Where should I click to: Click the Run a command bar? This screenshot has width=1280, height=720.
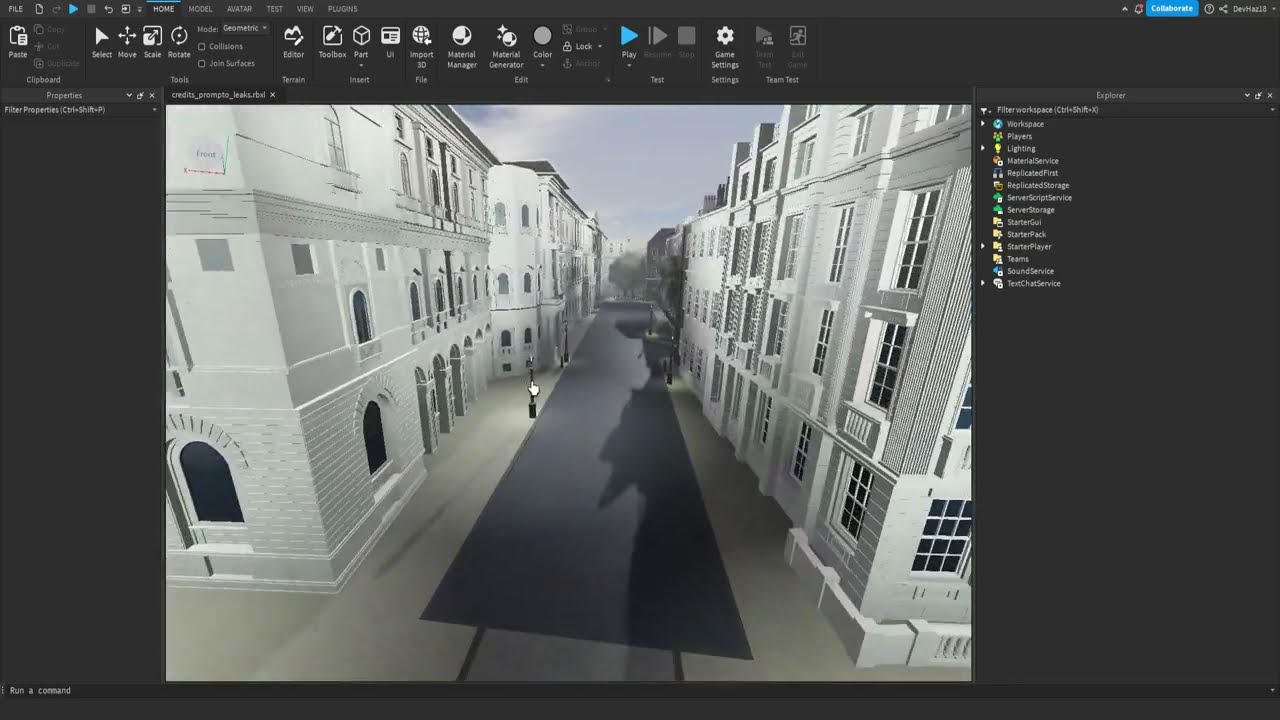[x=640, y=690]
